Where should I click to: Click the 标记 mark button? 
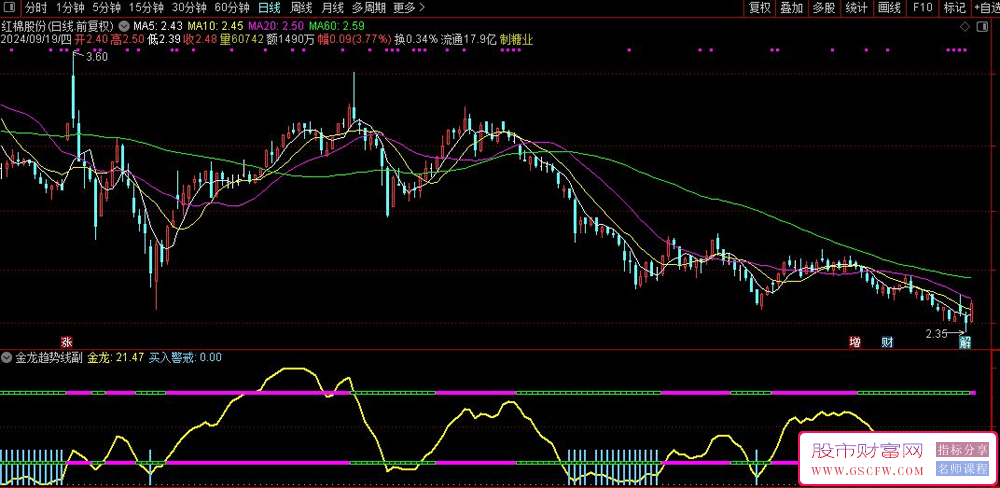(x=955, y=8)
